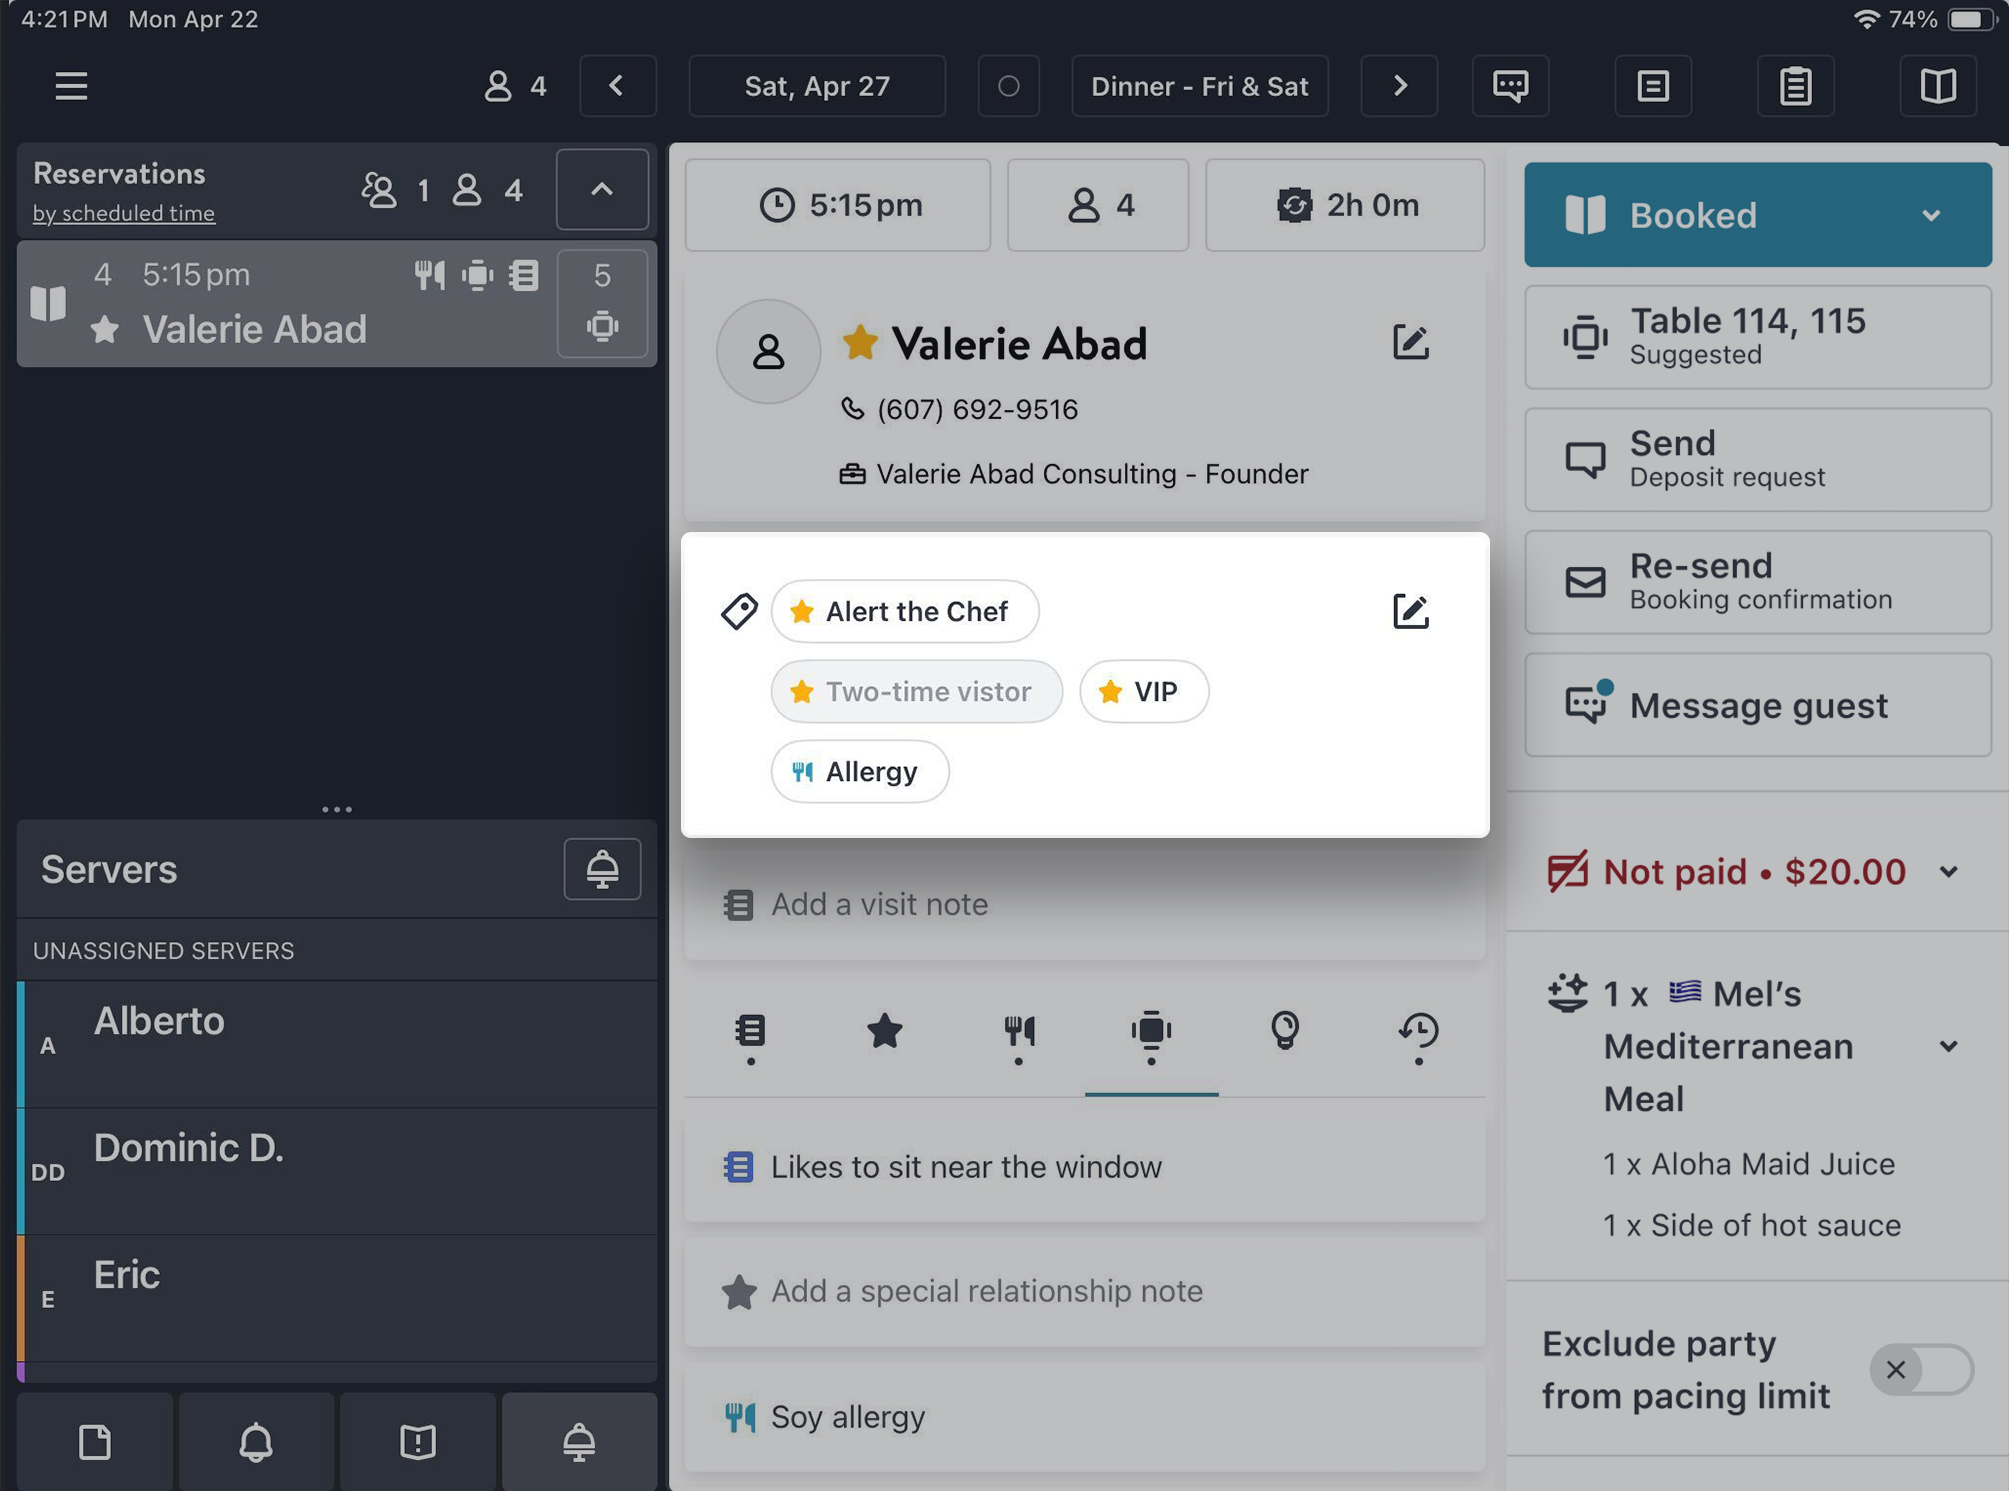Switch to the seating preferences tab
Screen dimensions: 2009x1491
(x=1151, y=1035)
